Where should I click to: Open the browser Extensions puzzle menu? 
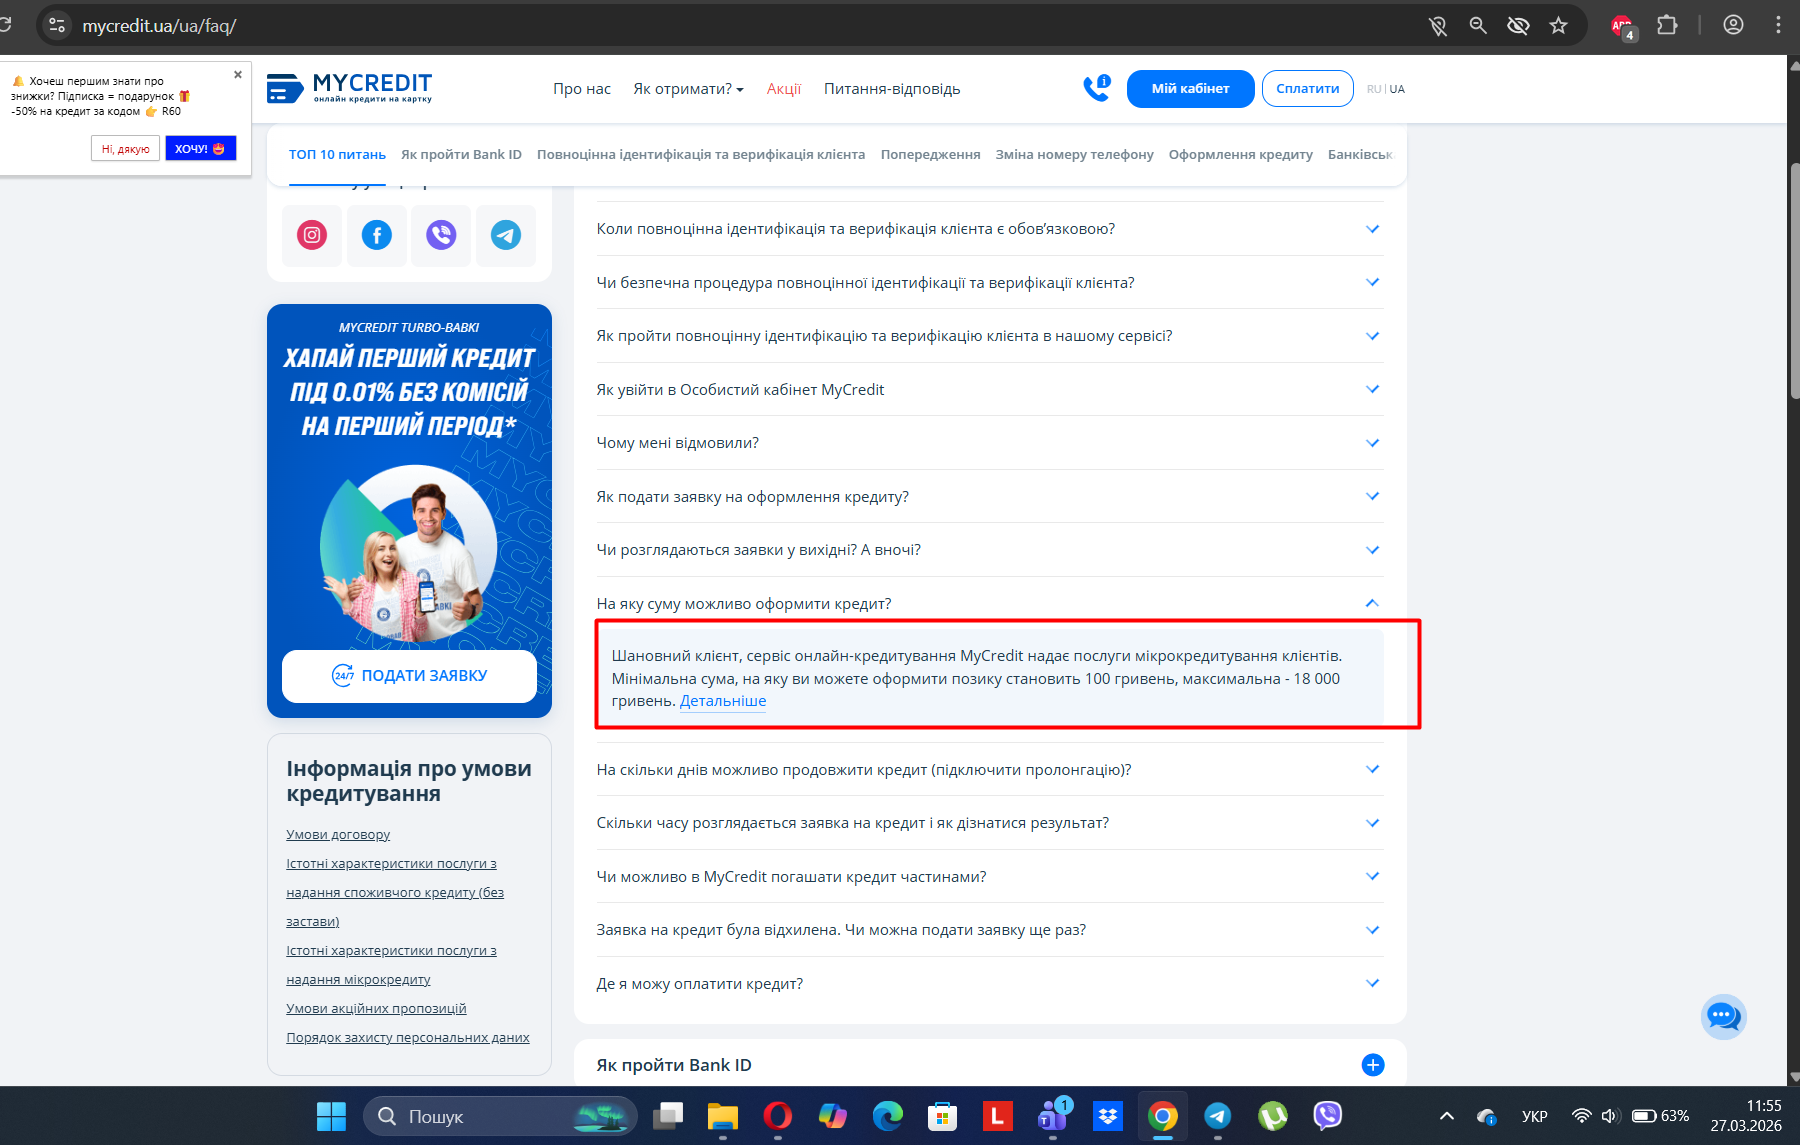1667,25
